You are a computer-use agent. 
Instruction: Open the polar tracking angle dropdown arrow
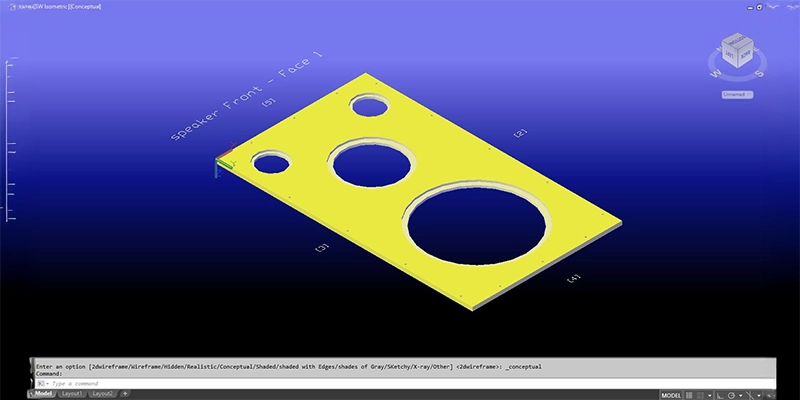[741, 394]
